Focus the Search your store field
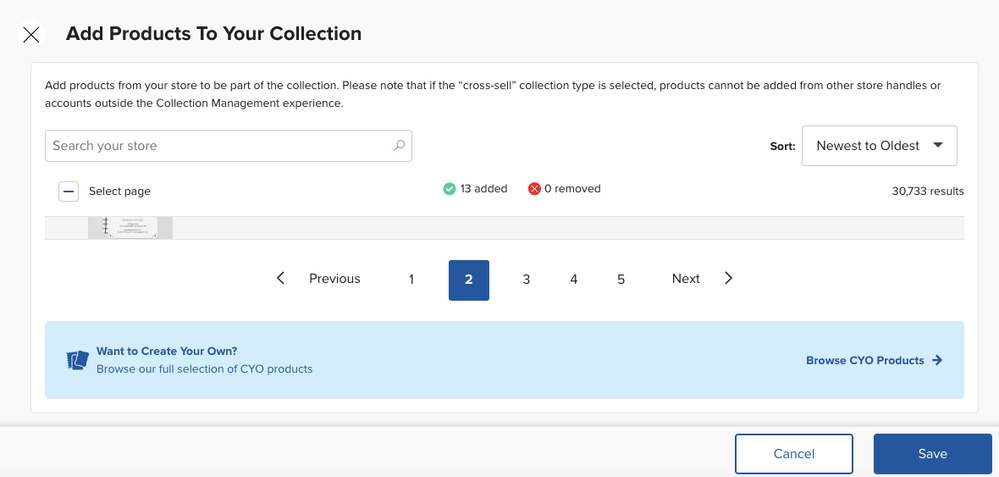The image size is (999, 477). click(220, 146)
